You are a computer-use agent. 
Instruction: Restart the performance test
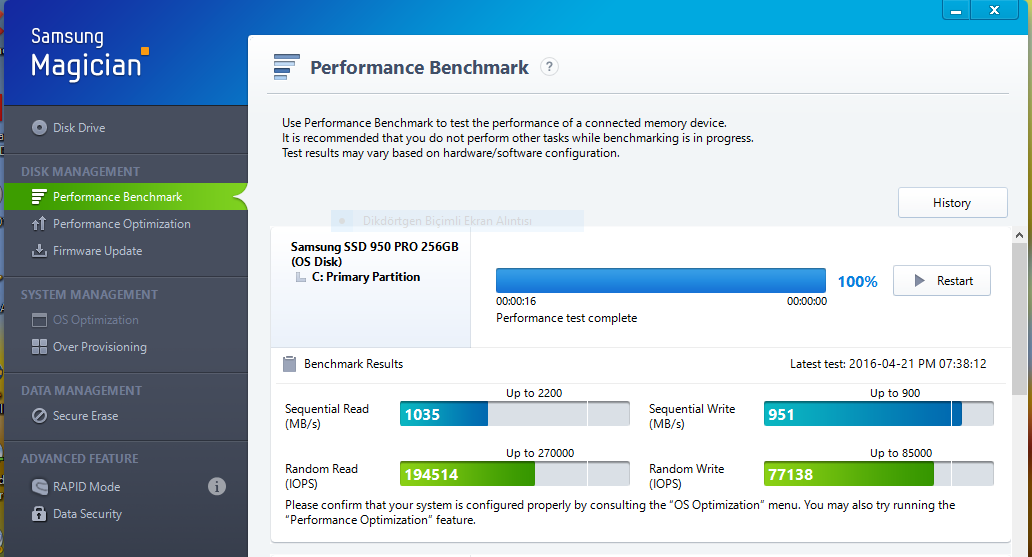pyautogui.click(x=941, y=280)
